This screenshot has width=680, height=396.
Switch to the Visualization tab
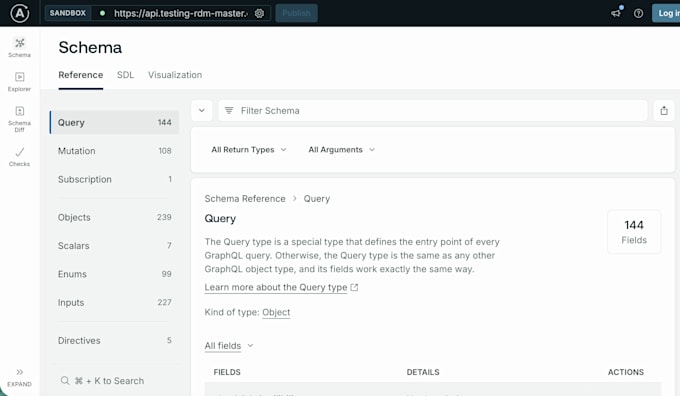175,75
